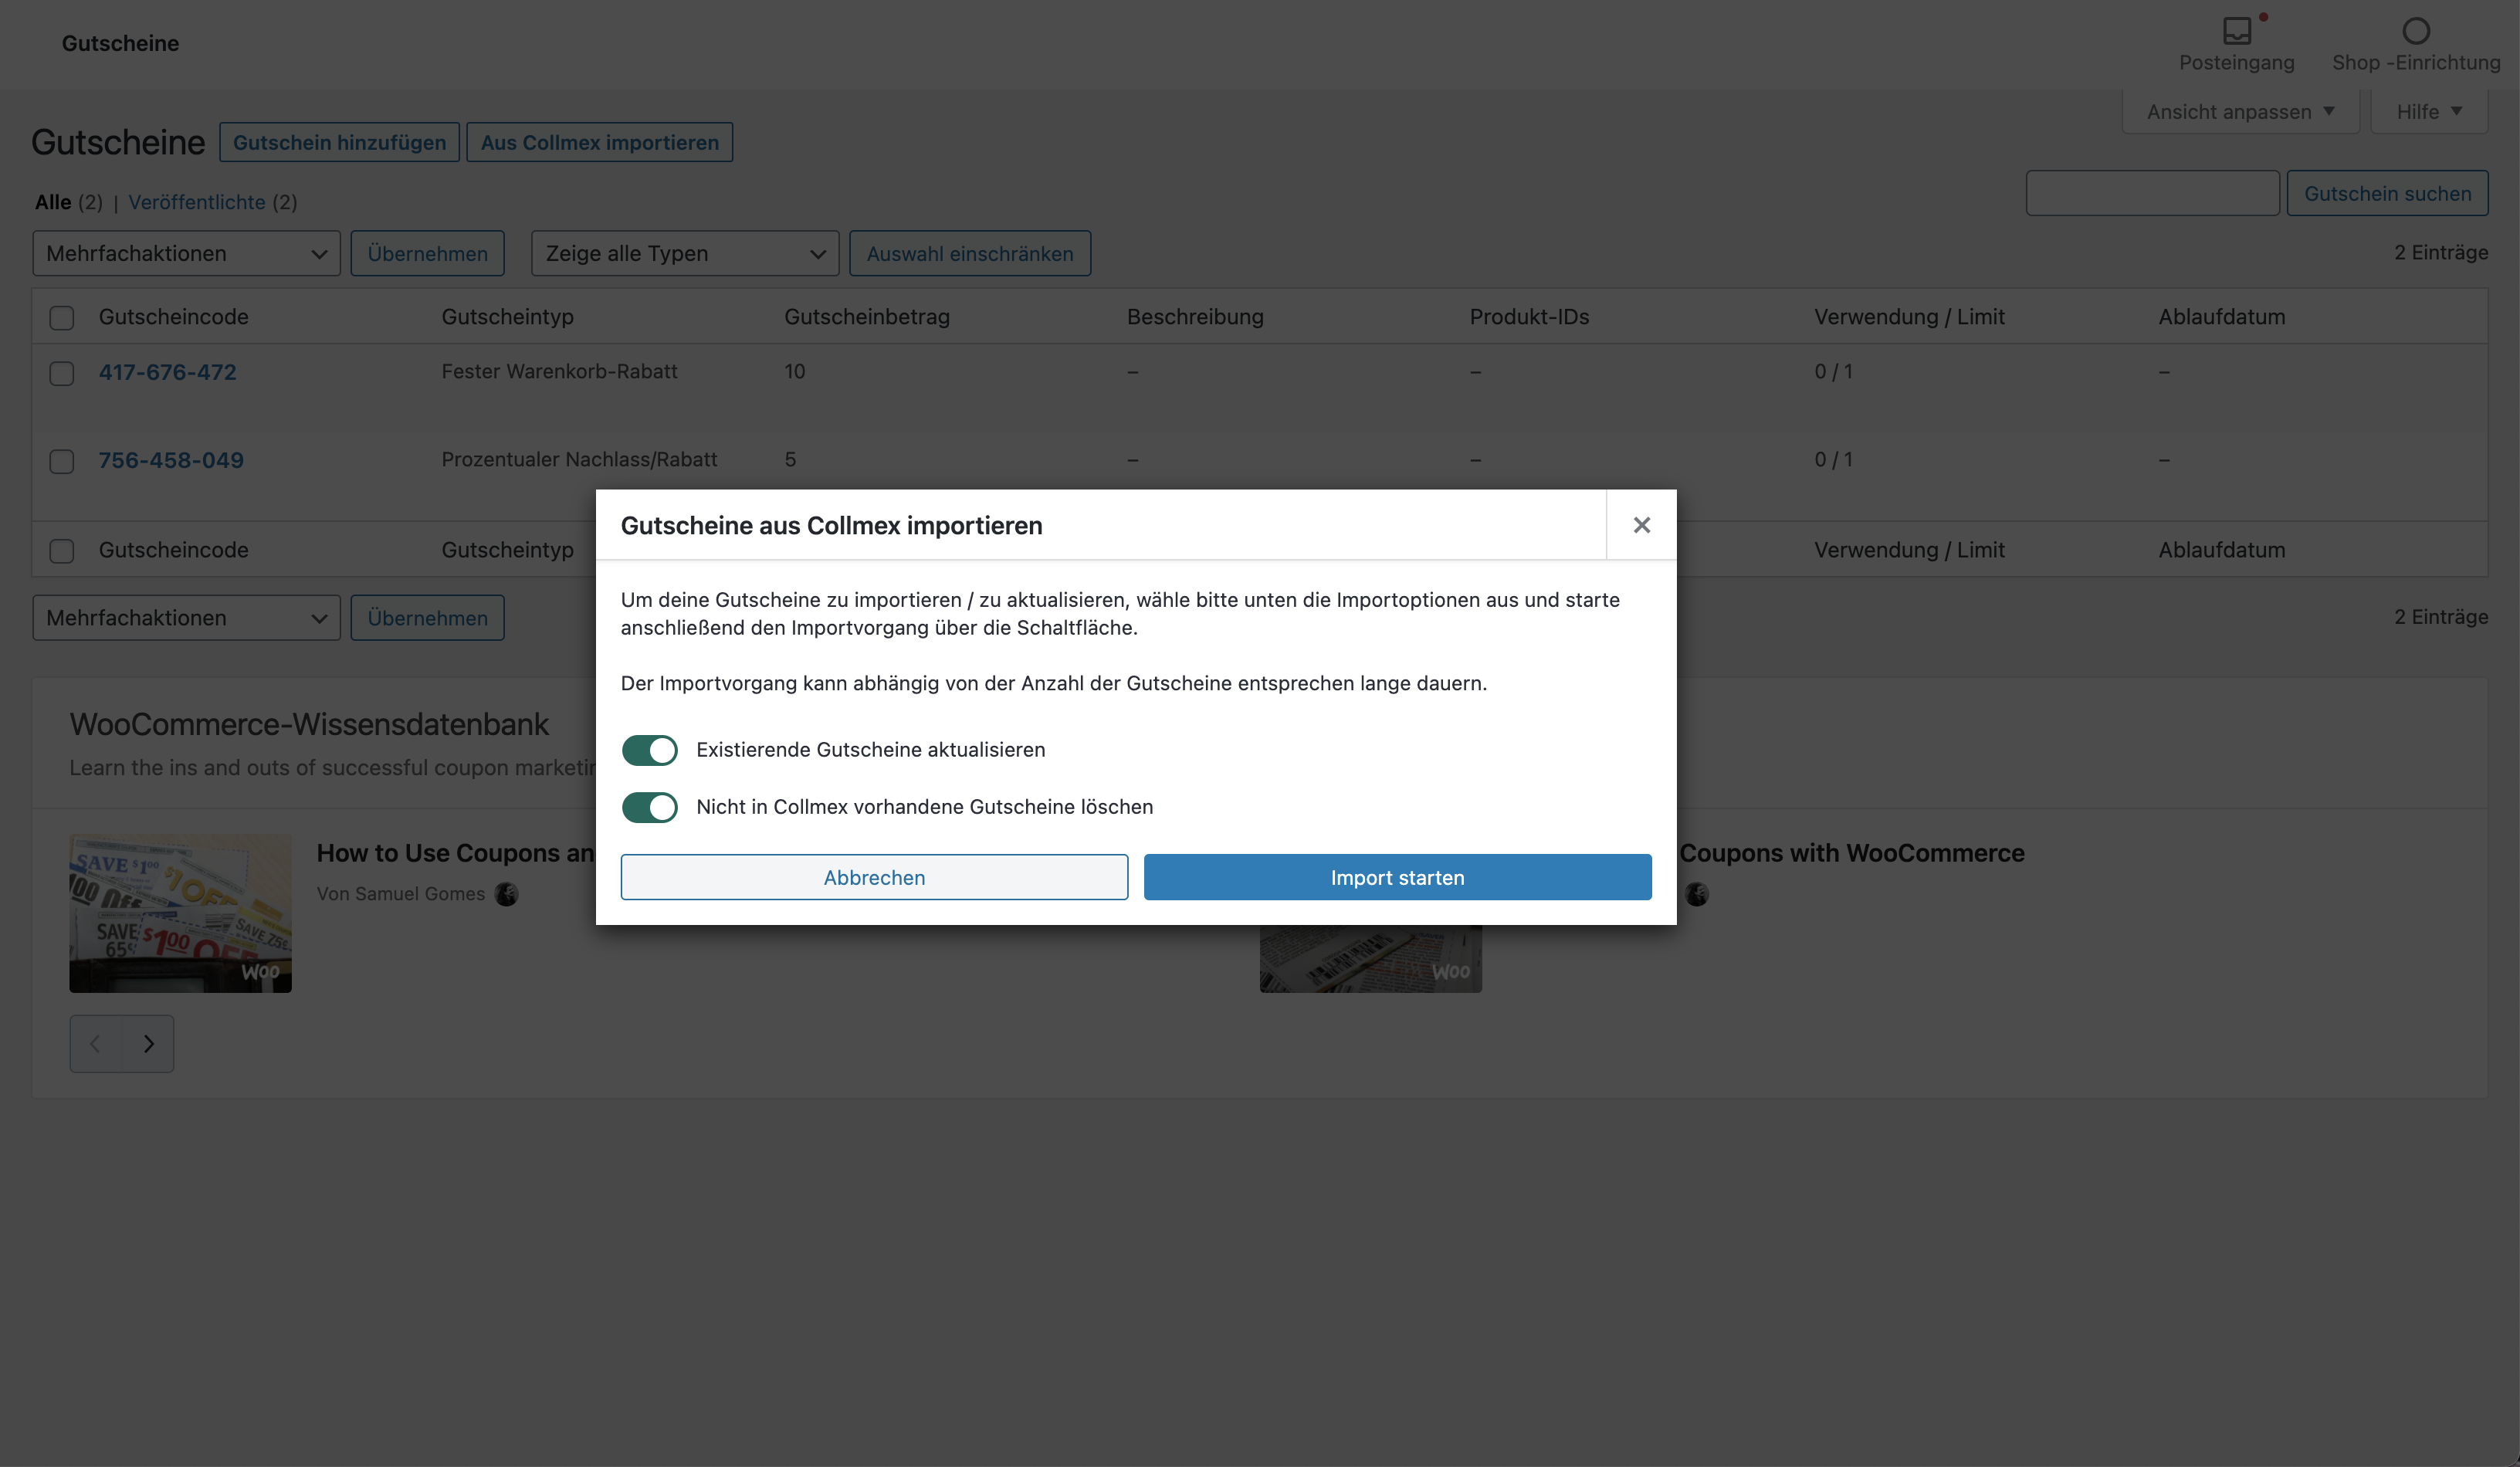The height and width of the screenshot is (1467, 2520).
Task: Open How to Use Coupons article title
Action: click(x=456, y=853)
